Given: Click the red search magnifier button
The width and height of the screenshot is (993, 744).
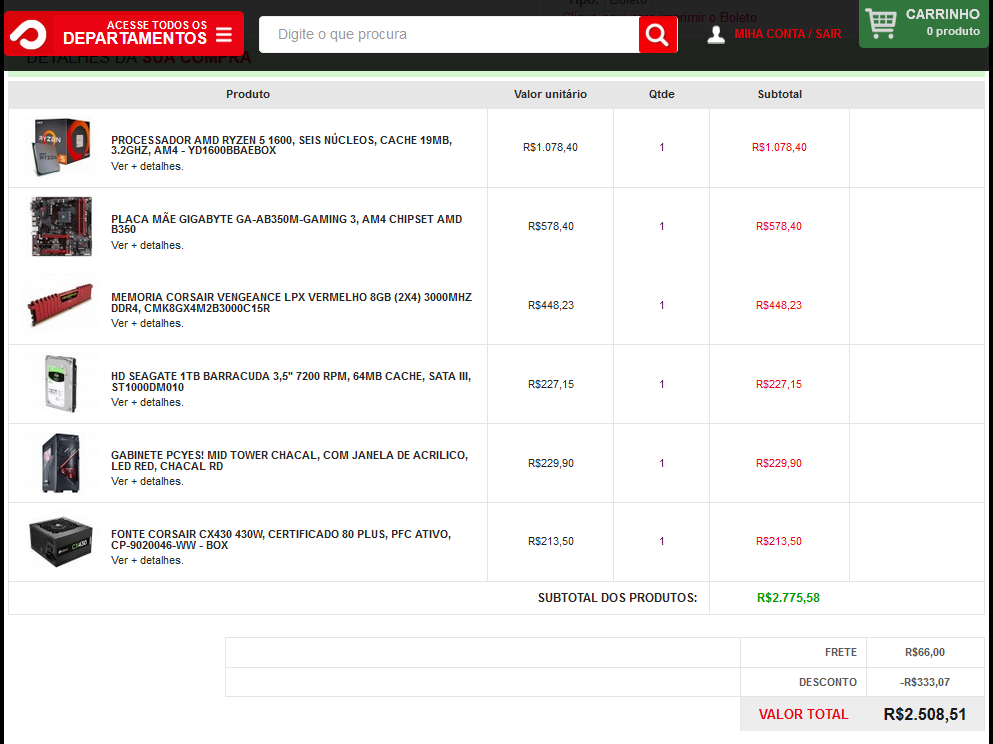Looking at the screenshot, I should 657,34.
